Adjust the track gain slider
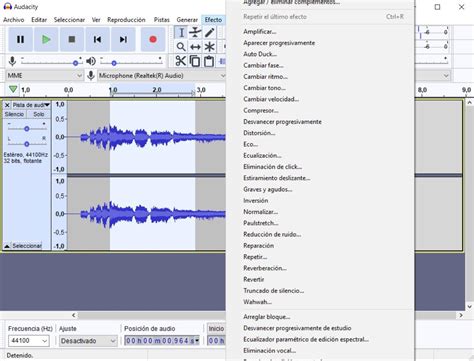This screenshot has width=474, height=361. (27, 128)
